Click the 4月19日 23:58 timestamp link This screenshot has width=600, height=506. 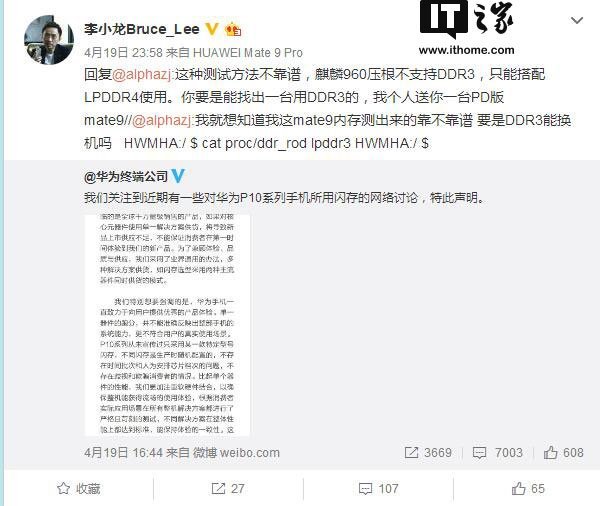tap(124, 52)
